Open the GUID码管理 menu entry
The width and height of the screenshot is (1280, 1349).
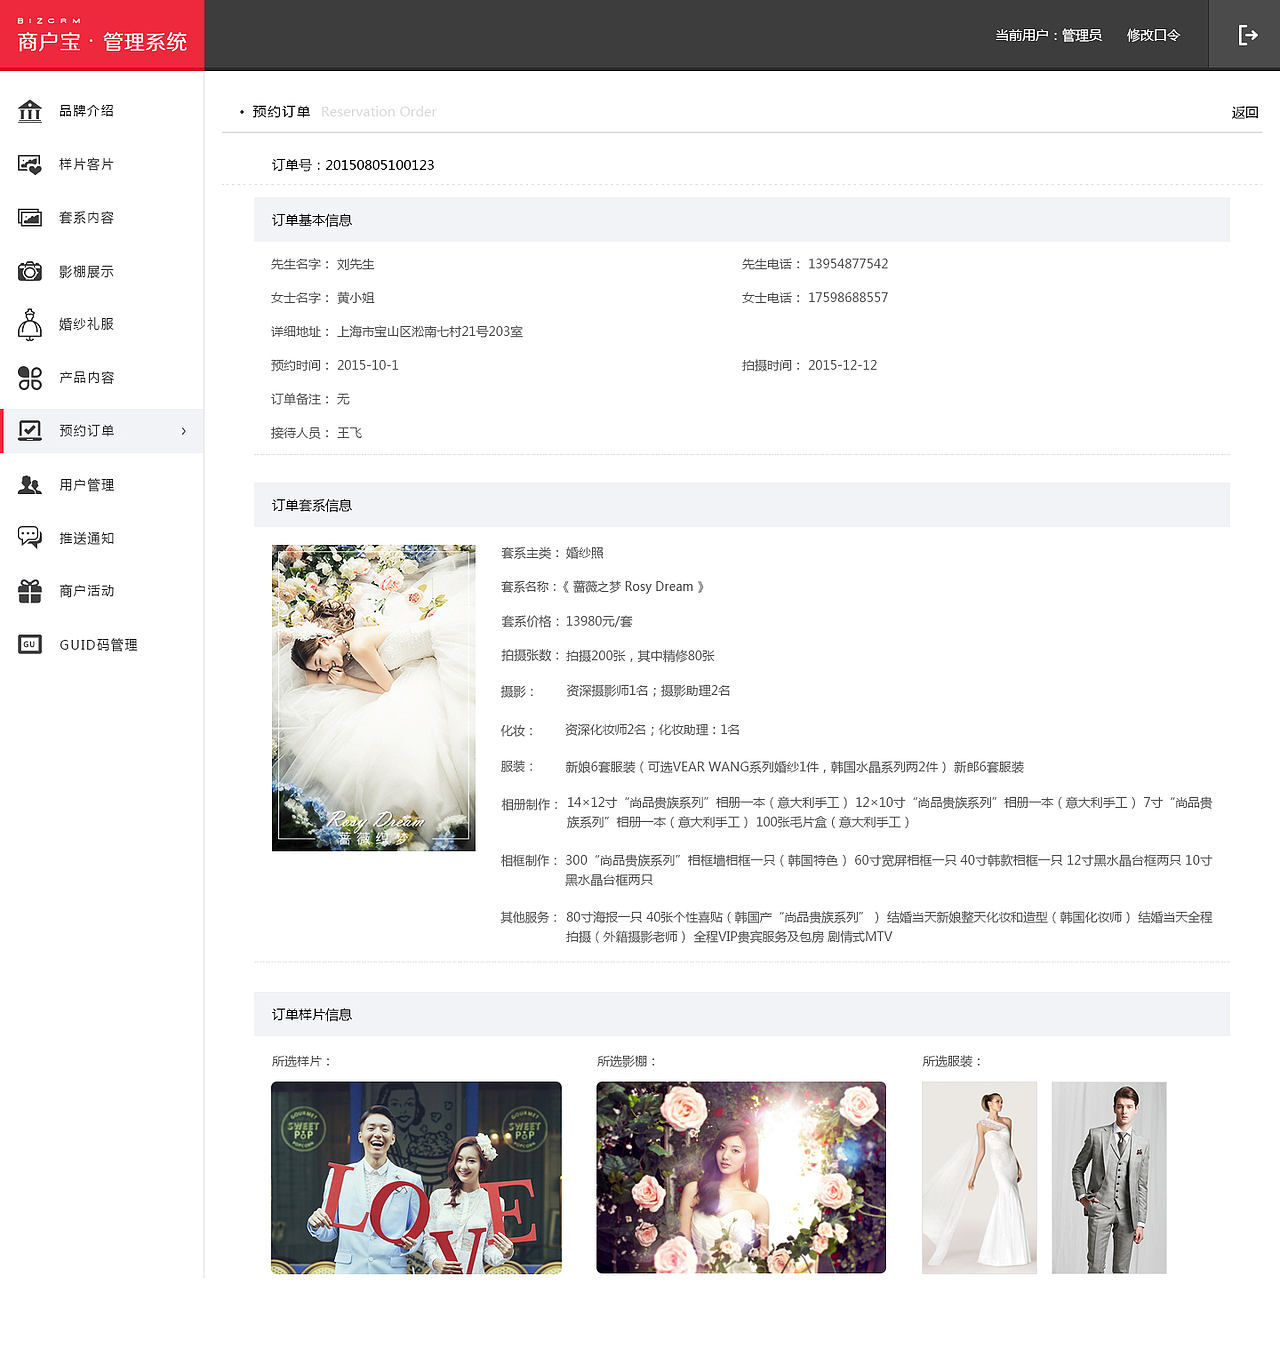(99, 645)
